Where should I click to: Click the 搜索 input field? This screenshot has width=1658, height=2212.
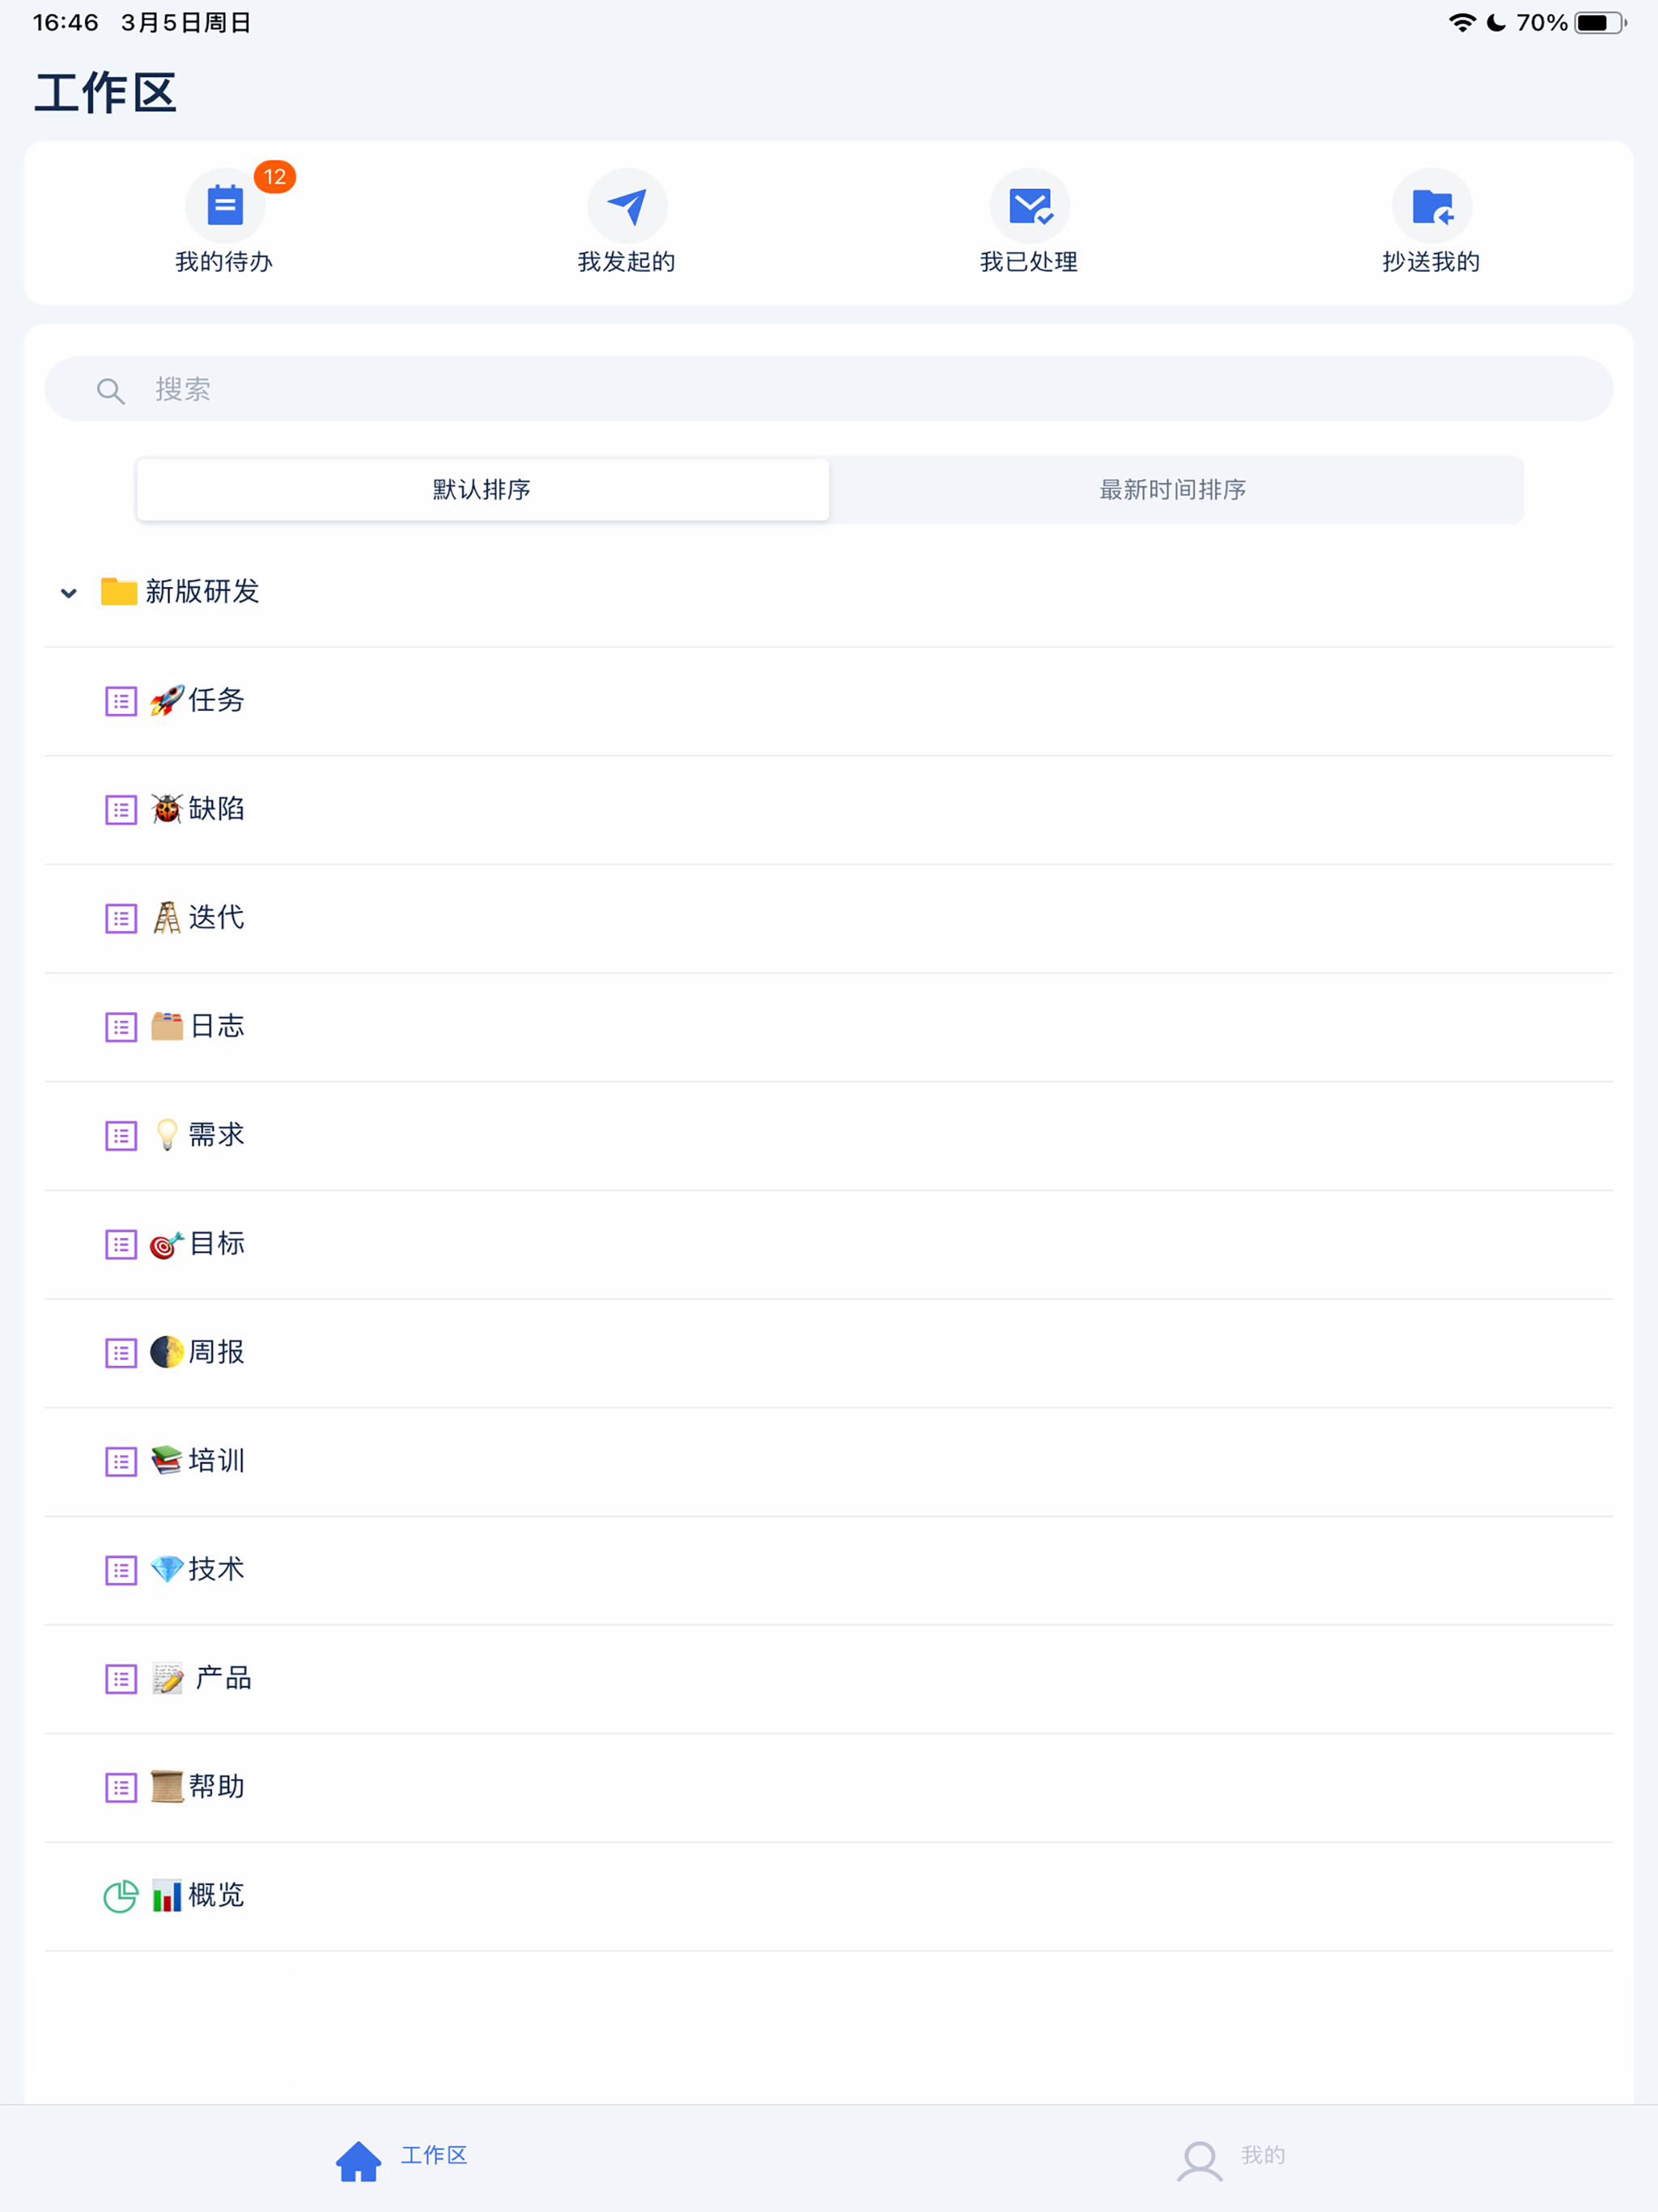tap(828, 389)
